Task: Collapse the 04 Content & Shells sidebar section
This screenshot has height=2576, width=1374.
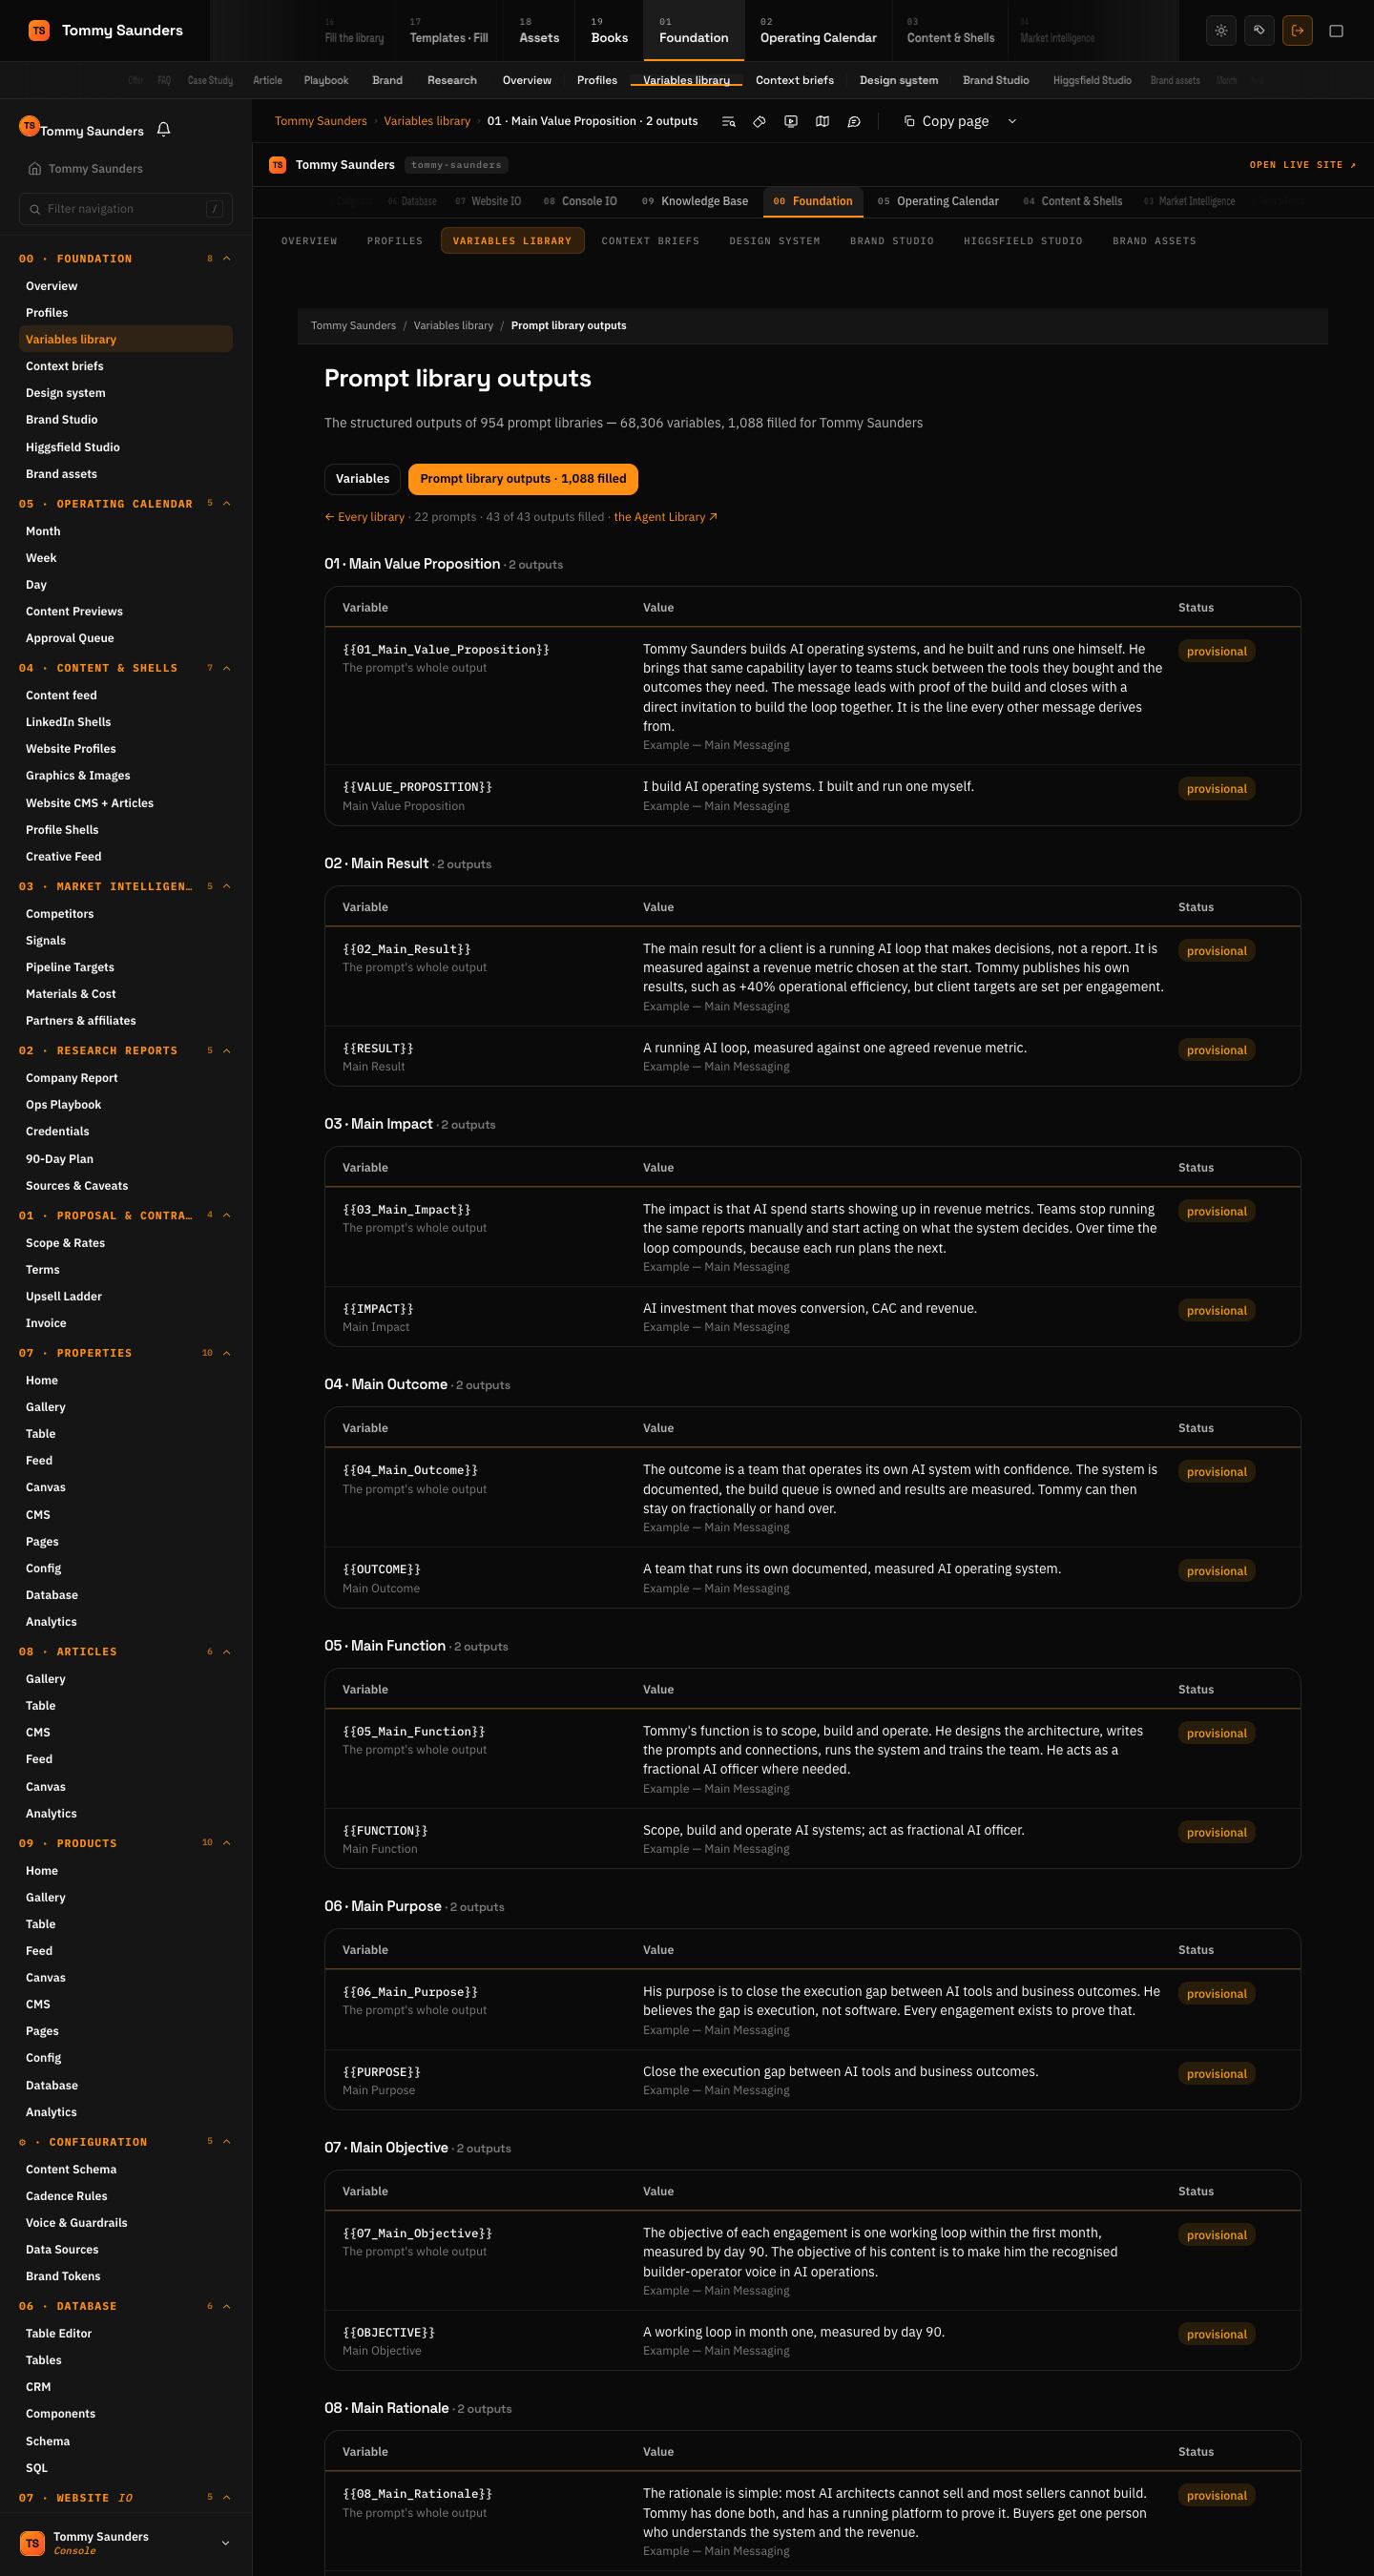Action: point(227,668)
